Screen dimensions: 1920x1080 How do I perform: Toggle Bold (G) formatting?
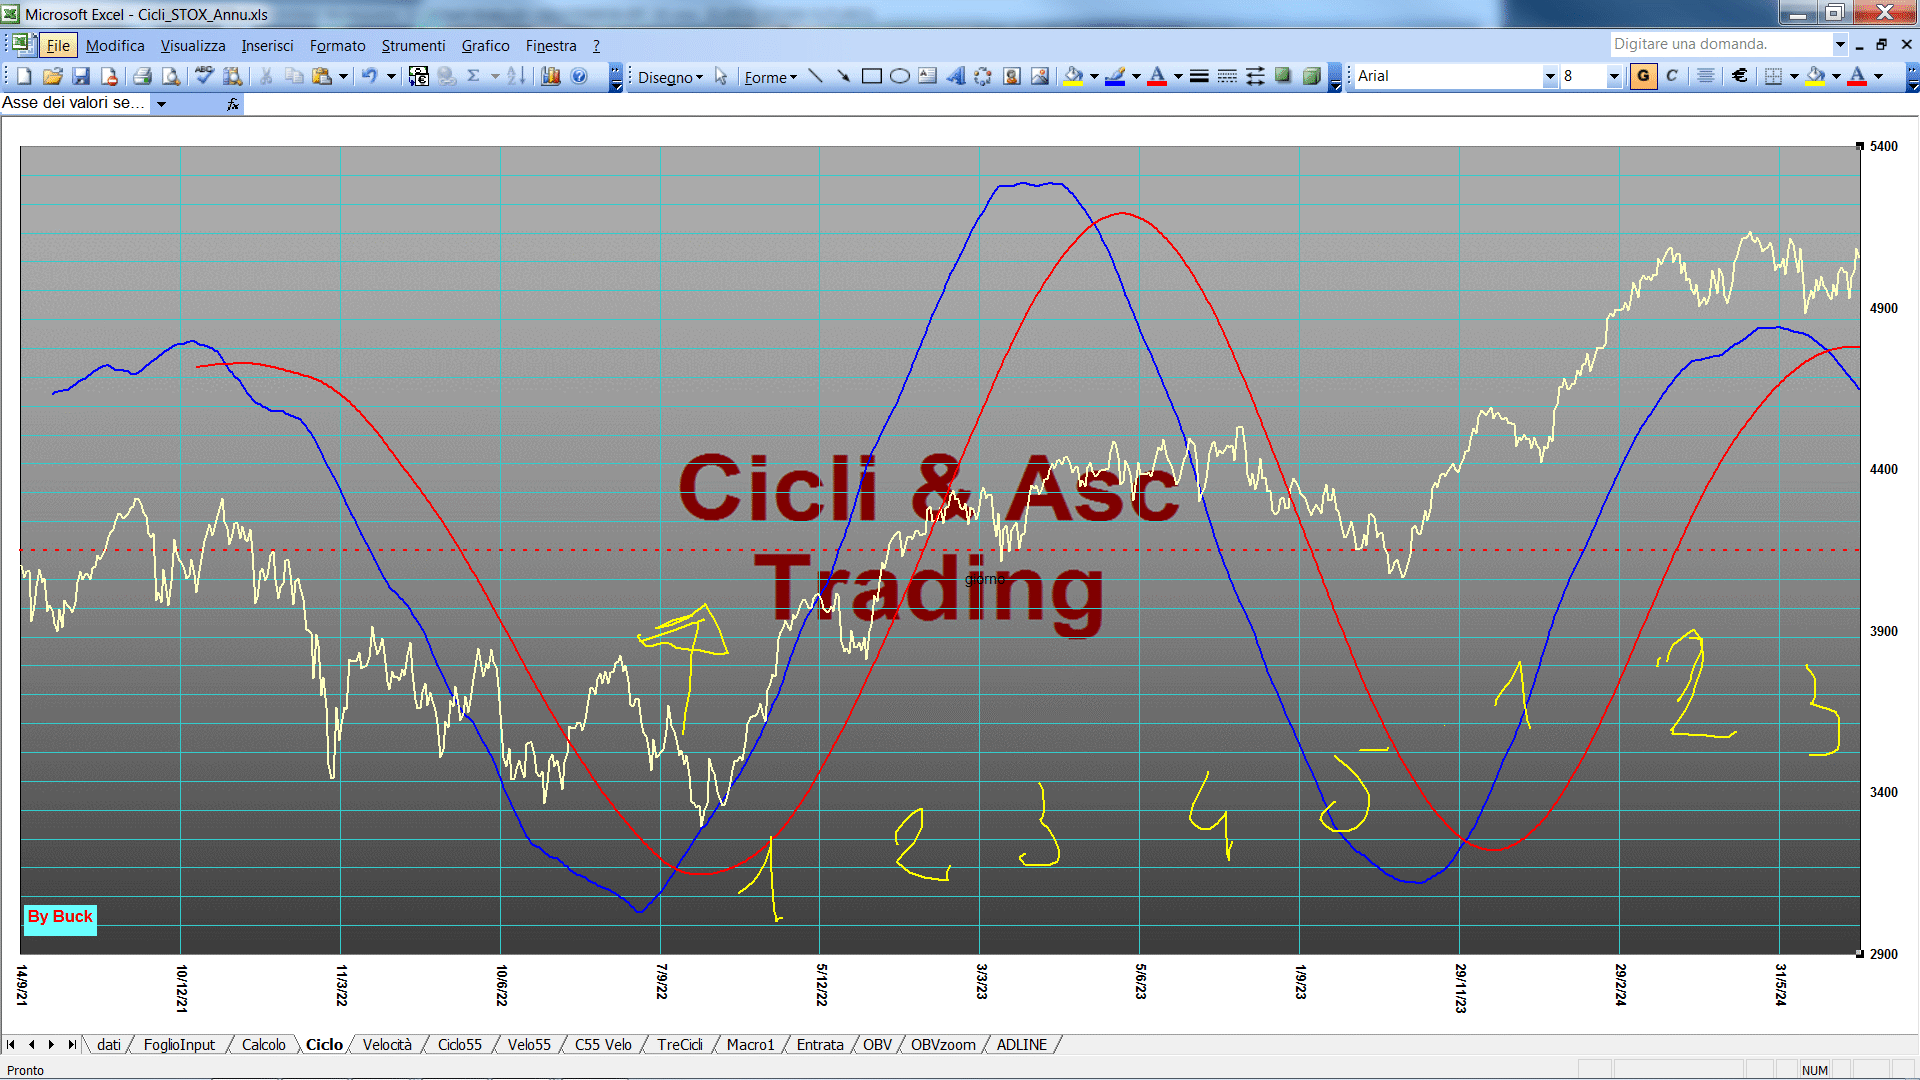point(1643,76)
